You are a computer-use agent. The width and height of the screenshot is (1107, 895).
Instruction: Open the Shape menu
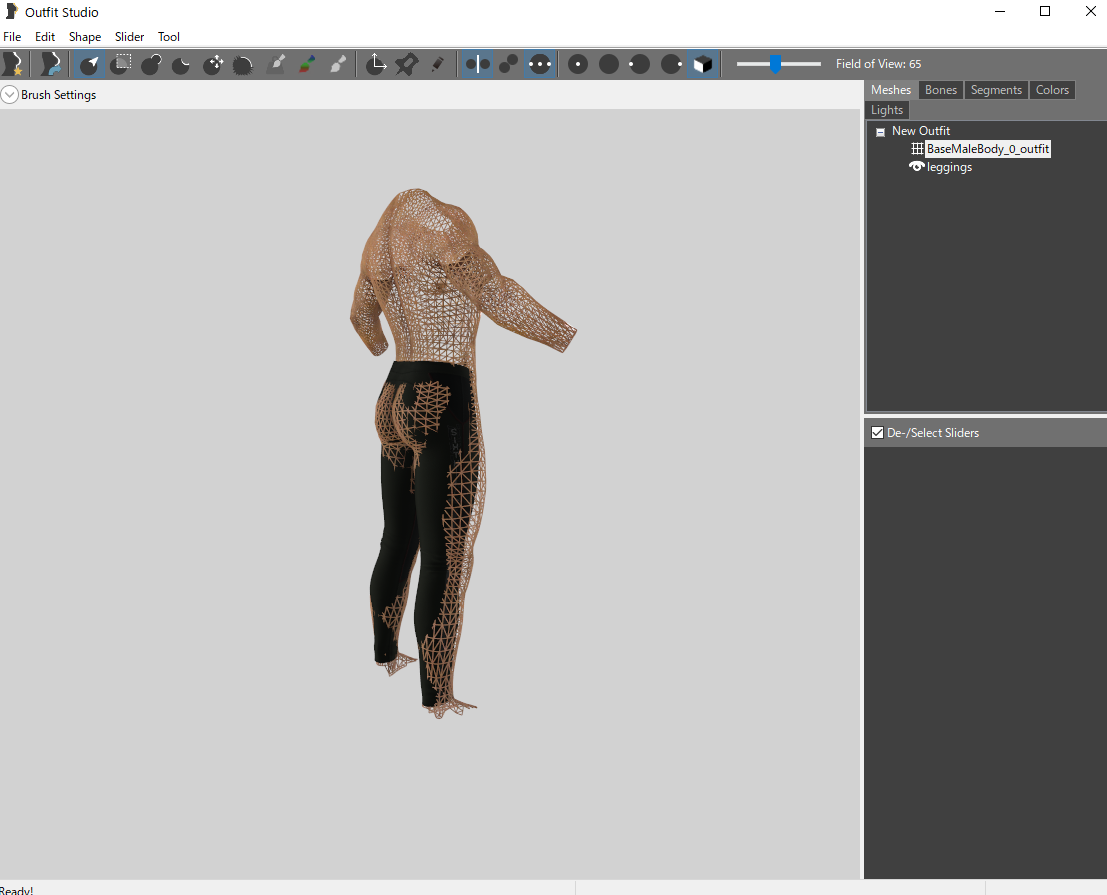point(85,37)
